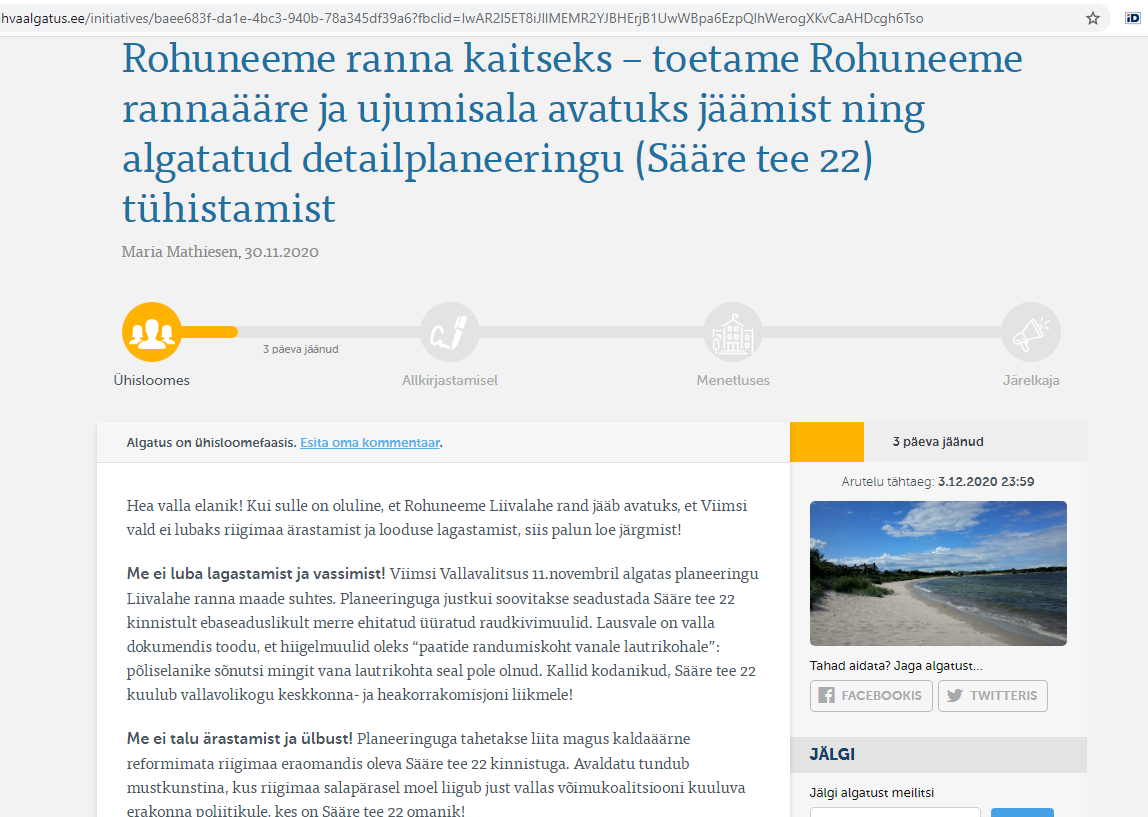Click the orange phase progress bar

click(x=209, y=332)
